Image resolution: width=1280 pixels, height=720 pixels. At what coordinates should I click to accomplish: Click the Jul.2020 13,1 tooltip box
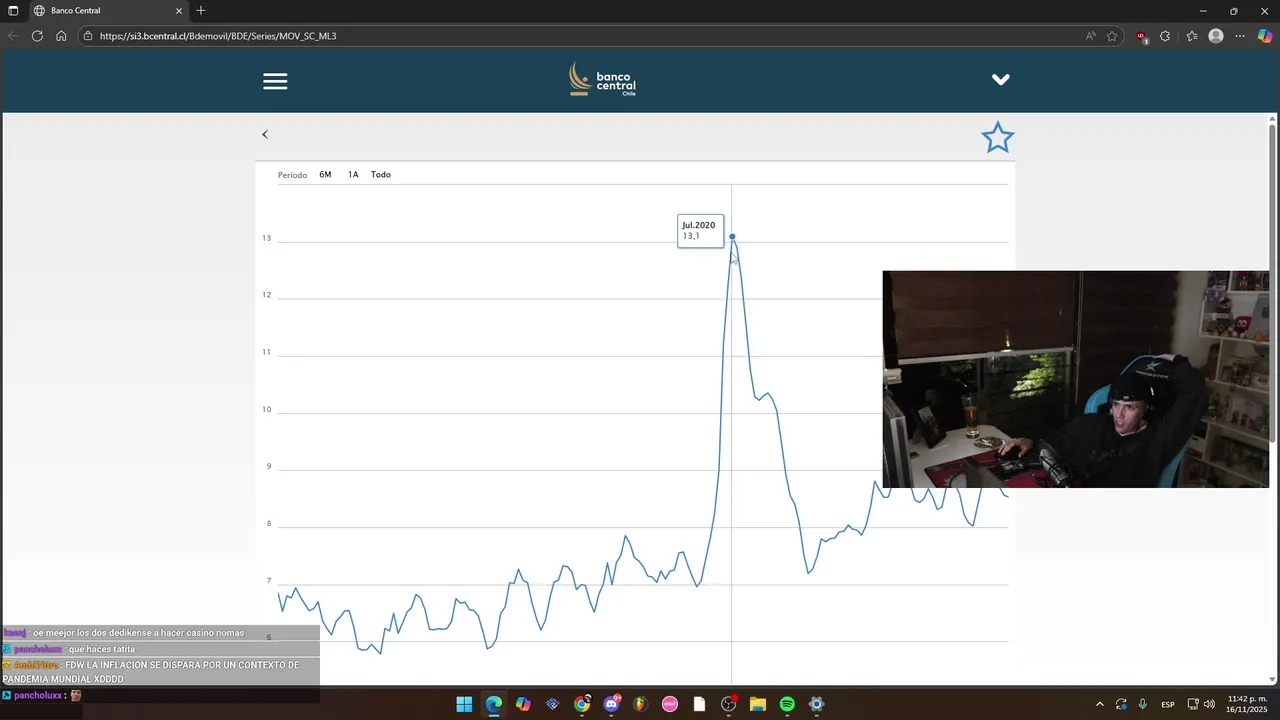click(700, 231)
